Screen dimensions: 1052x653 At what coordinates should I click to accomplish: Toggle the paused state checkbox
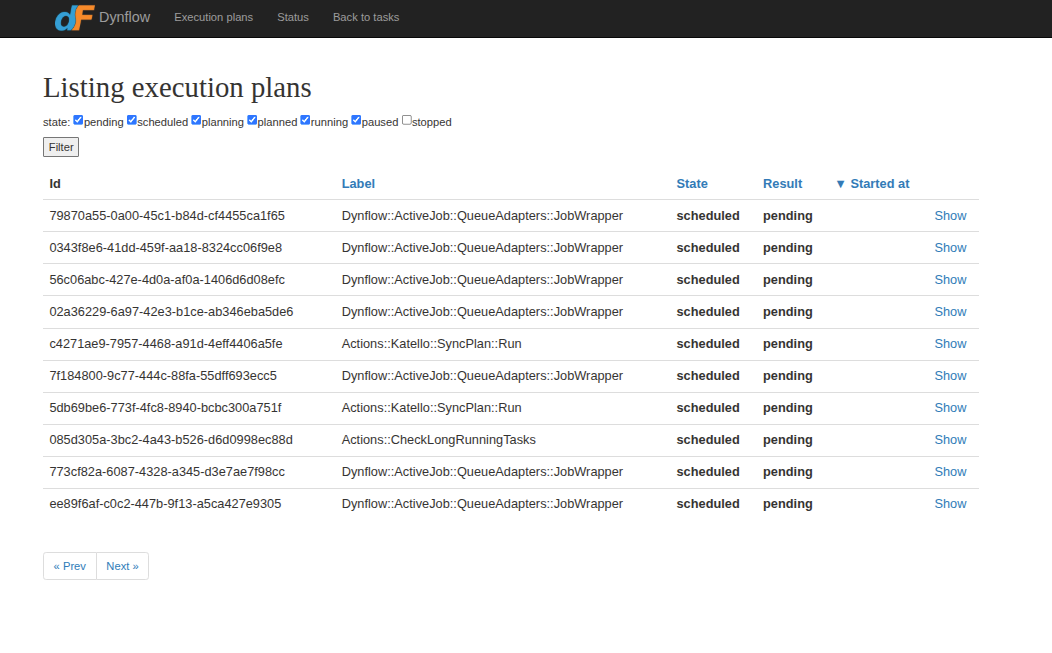(x=356, y=121)
